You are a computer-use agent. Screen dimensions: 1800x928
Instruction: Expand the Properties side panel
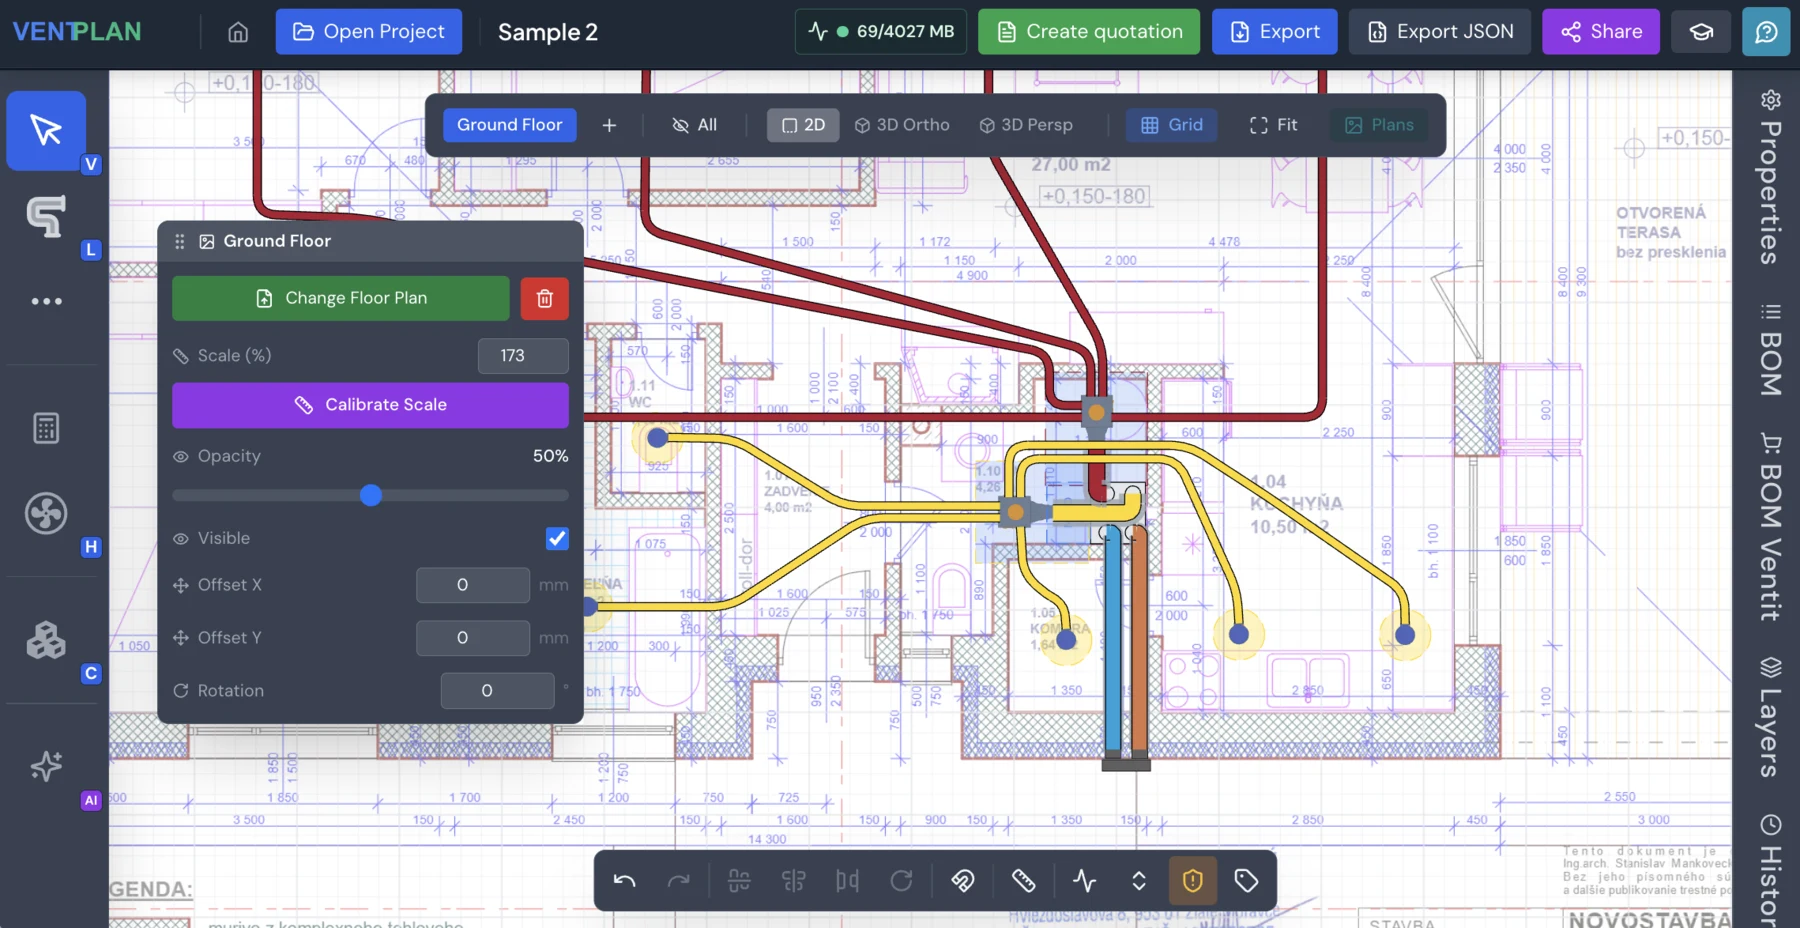(1770, 177)
